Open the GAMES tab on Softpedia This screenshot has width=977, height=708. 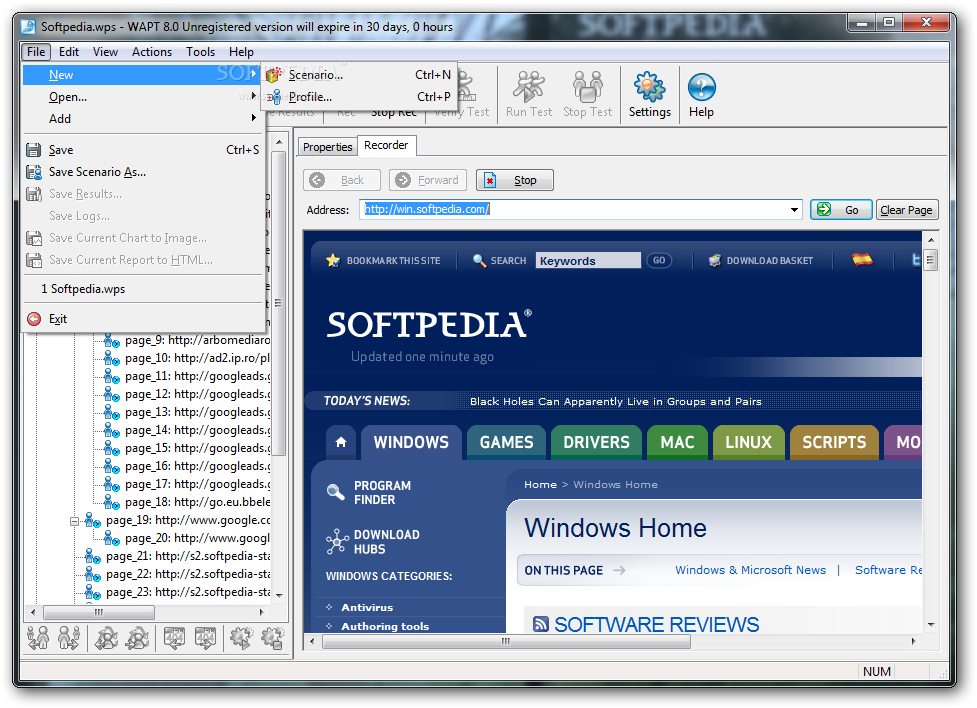[506, 442]
